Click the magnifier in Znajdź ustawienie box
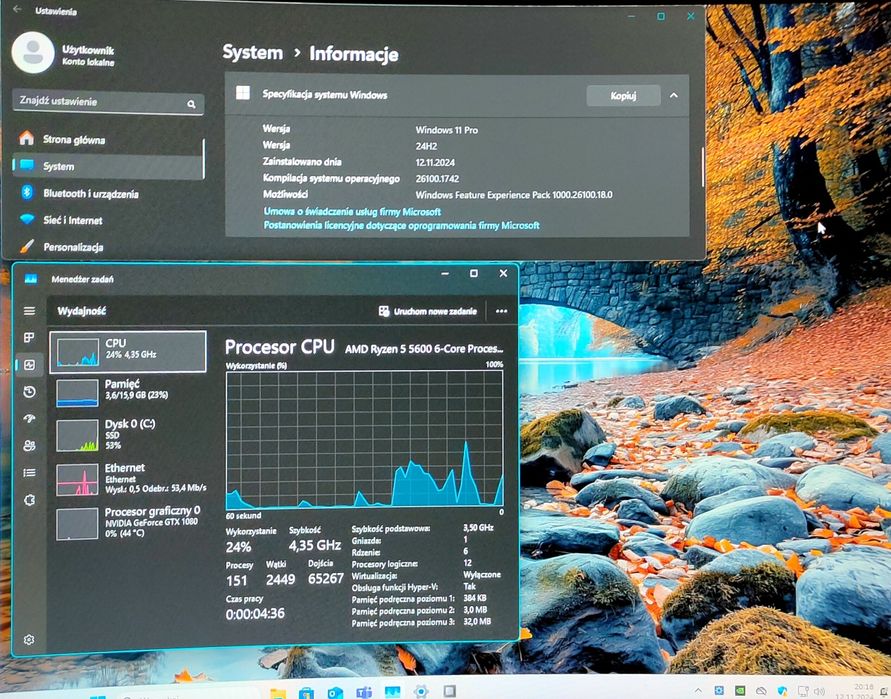The width and height of the screenshot is (891, 699). pos(191,104)
